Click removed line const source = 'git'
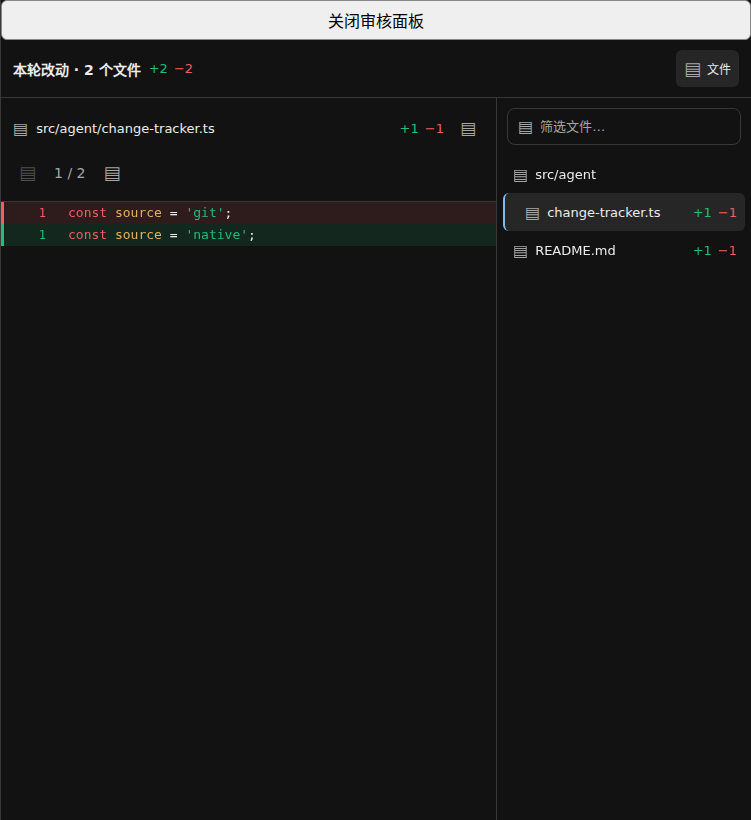This screenshot has height=820, width=751. coord(249,213)
